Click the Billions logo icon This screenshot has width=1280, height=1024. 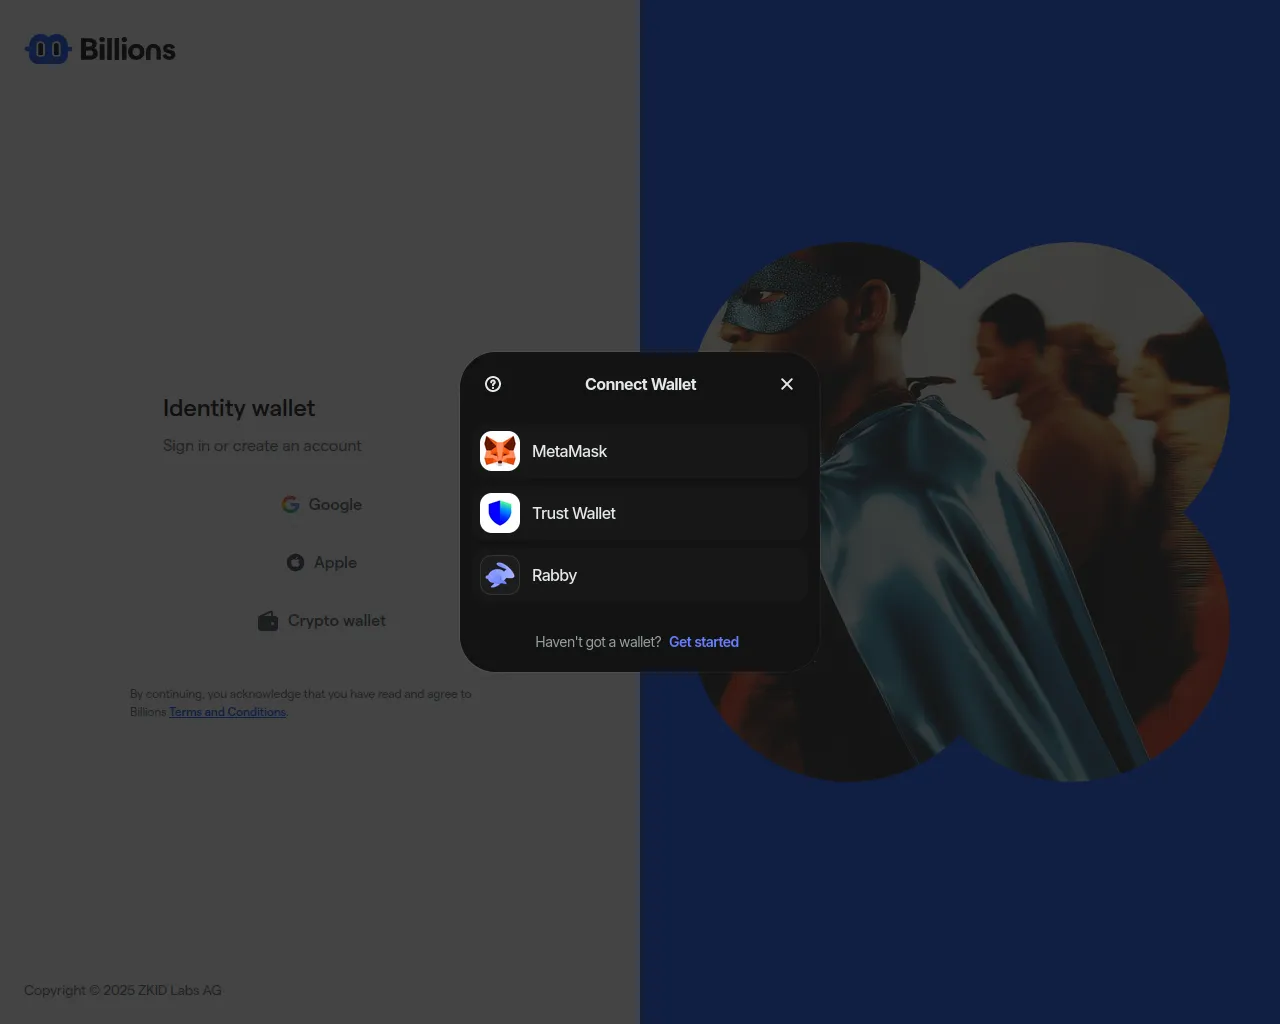48,49
